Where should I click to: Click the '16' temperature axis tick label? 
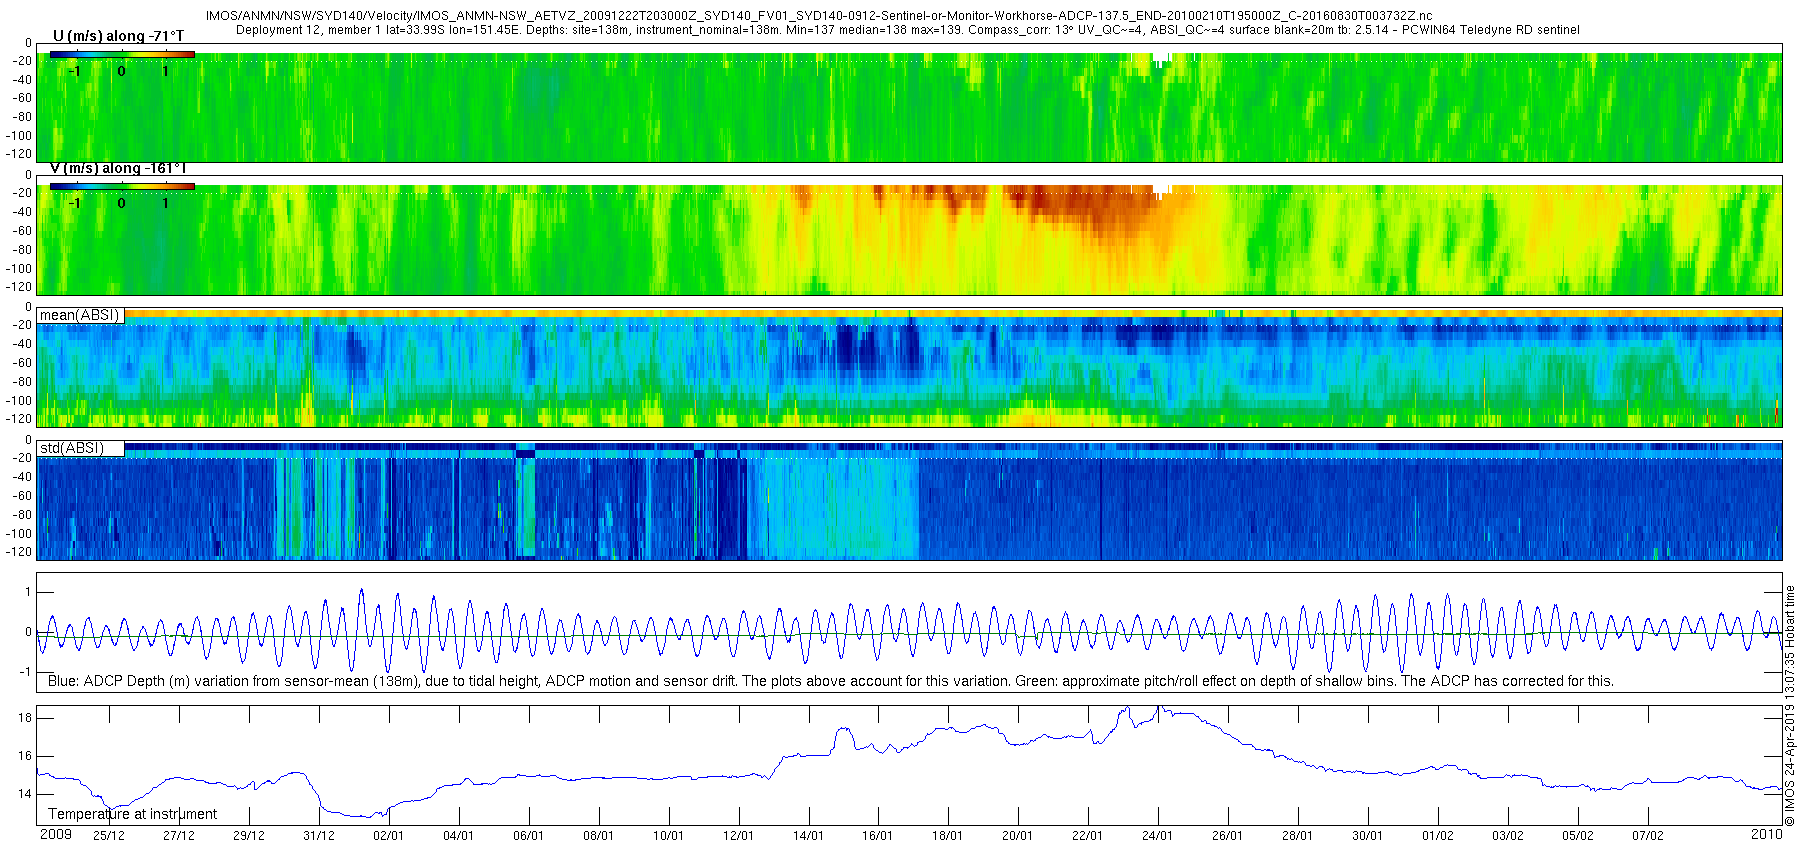click(x=25, y=756)
